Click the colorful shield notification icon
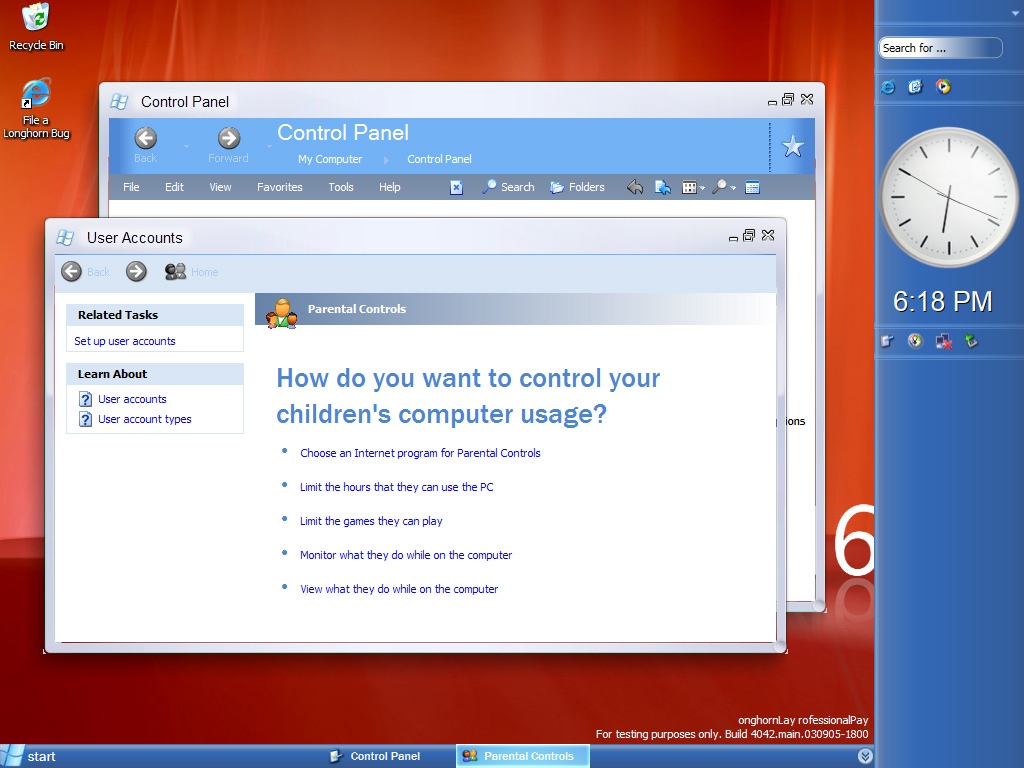 [915, 341]
